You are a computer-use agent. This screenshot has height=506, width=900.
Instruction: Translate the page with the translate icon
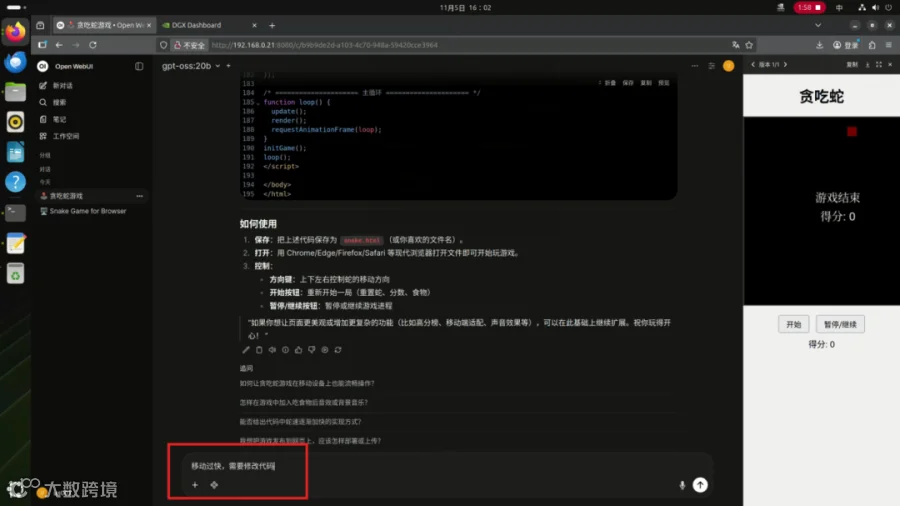[x=735, y=45]
